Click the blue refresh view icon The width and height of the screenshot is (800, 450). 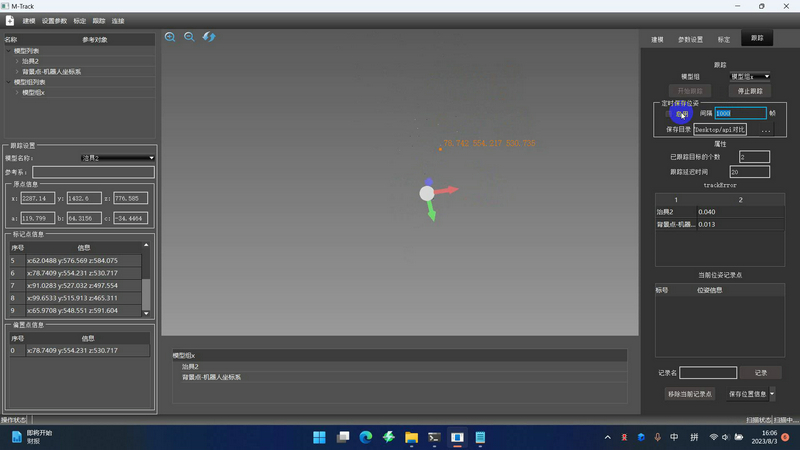209,37
